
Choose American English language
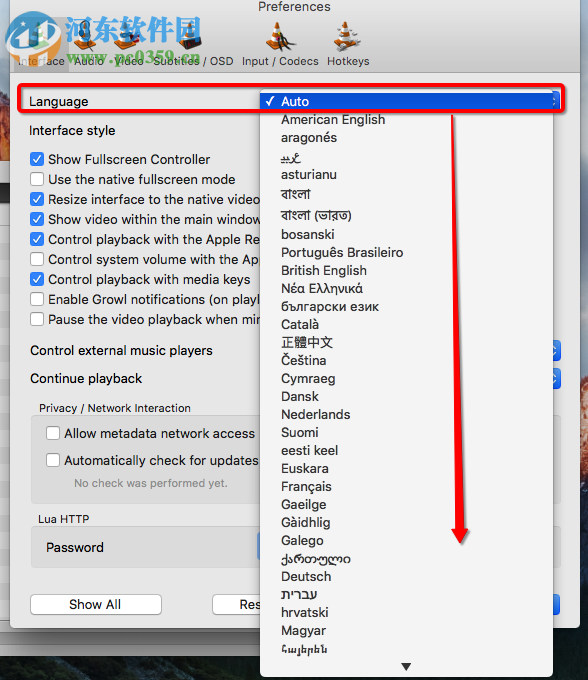pos(406,119)
